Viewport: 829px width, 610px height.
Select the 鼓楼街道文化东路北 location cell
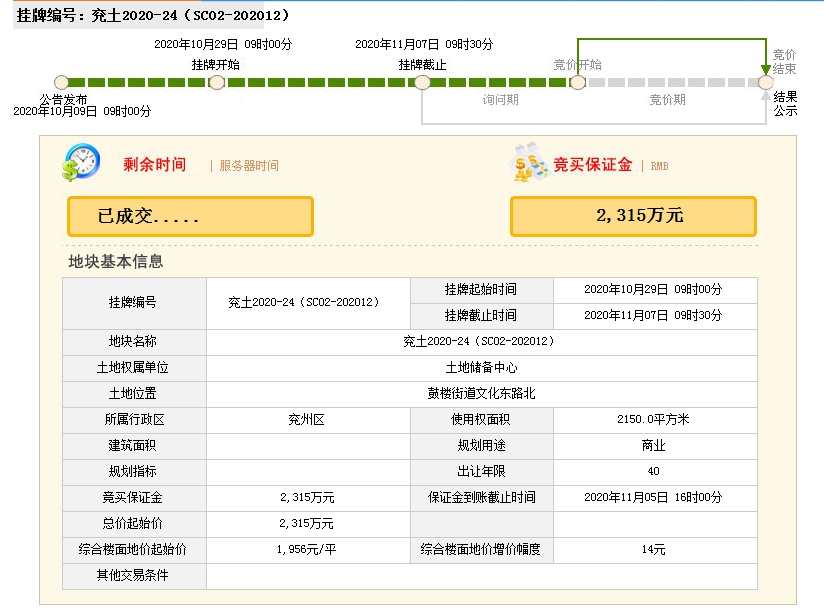tap(481, 394)
